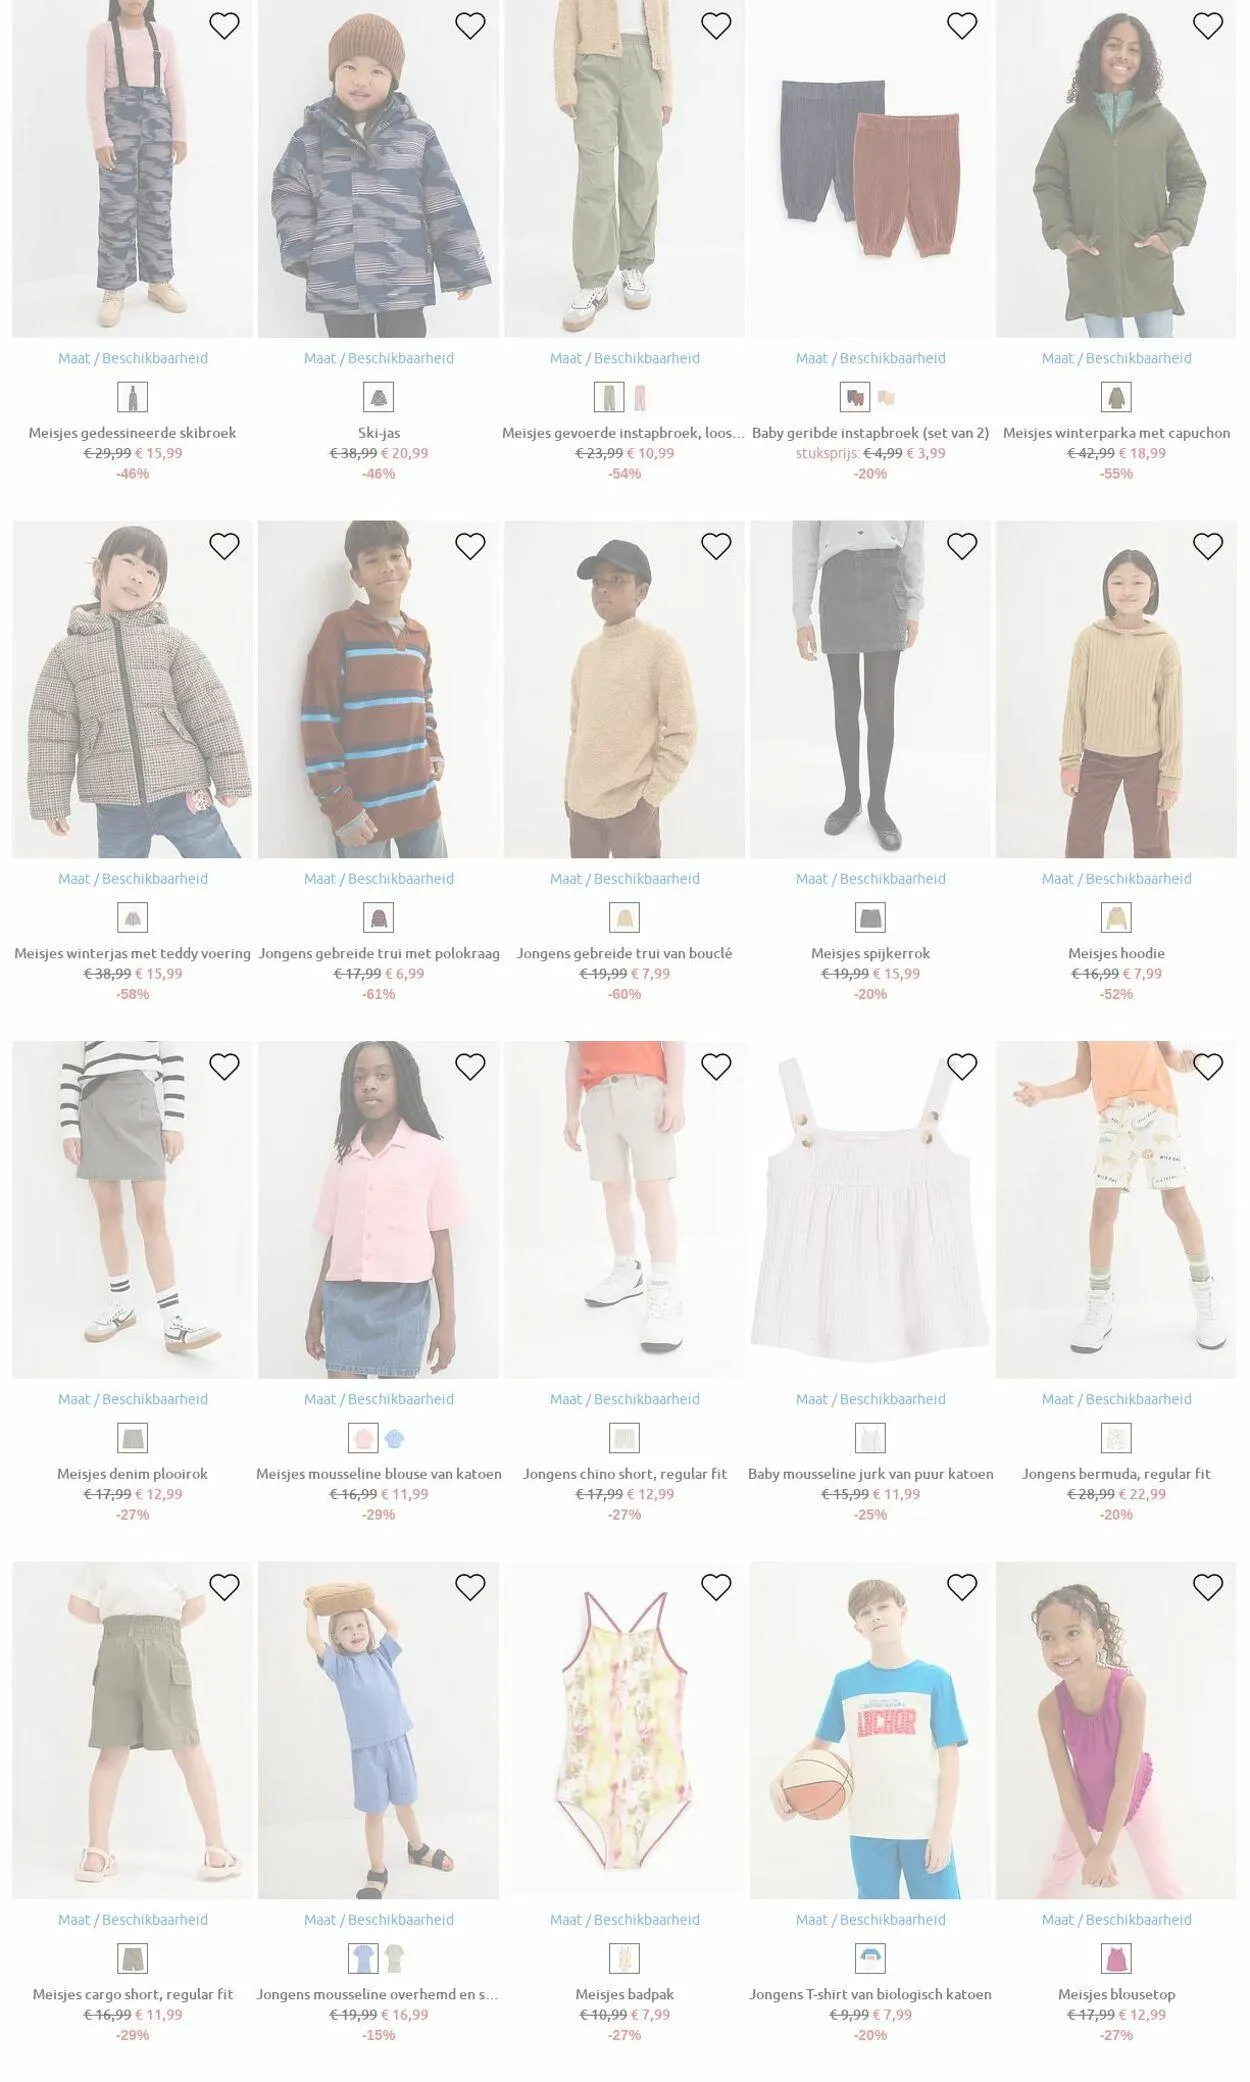Open Baby mousseline jurk van puur katoen
Viewport: 1250px width, 2082px height.
tap(871, 1474)
